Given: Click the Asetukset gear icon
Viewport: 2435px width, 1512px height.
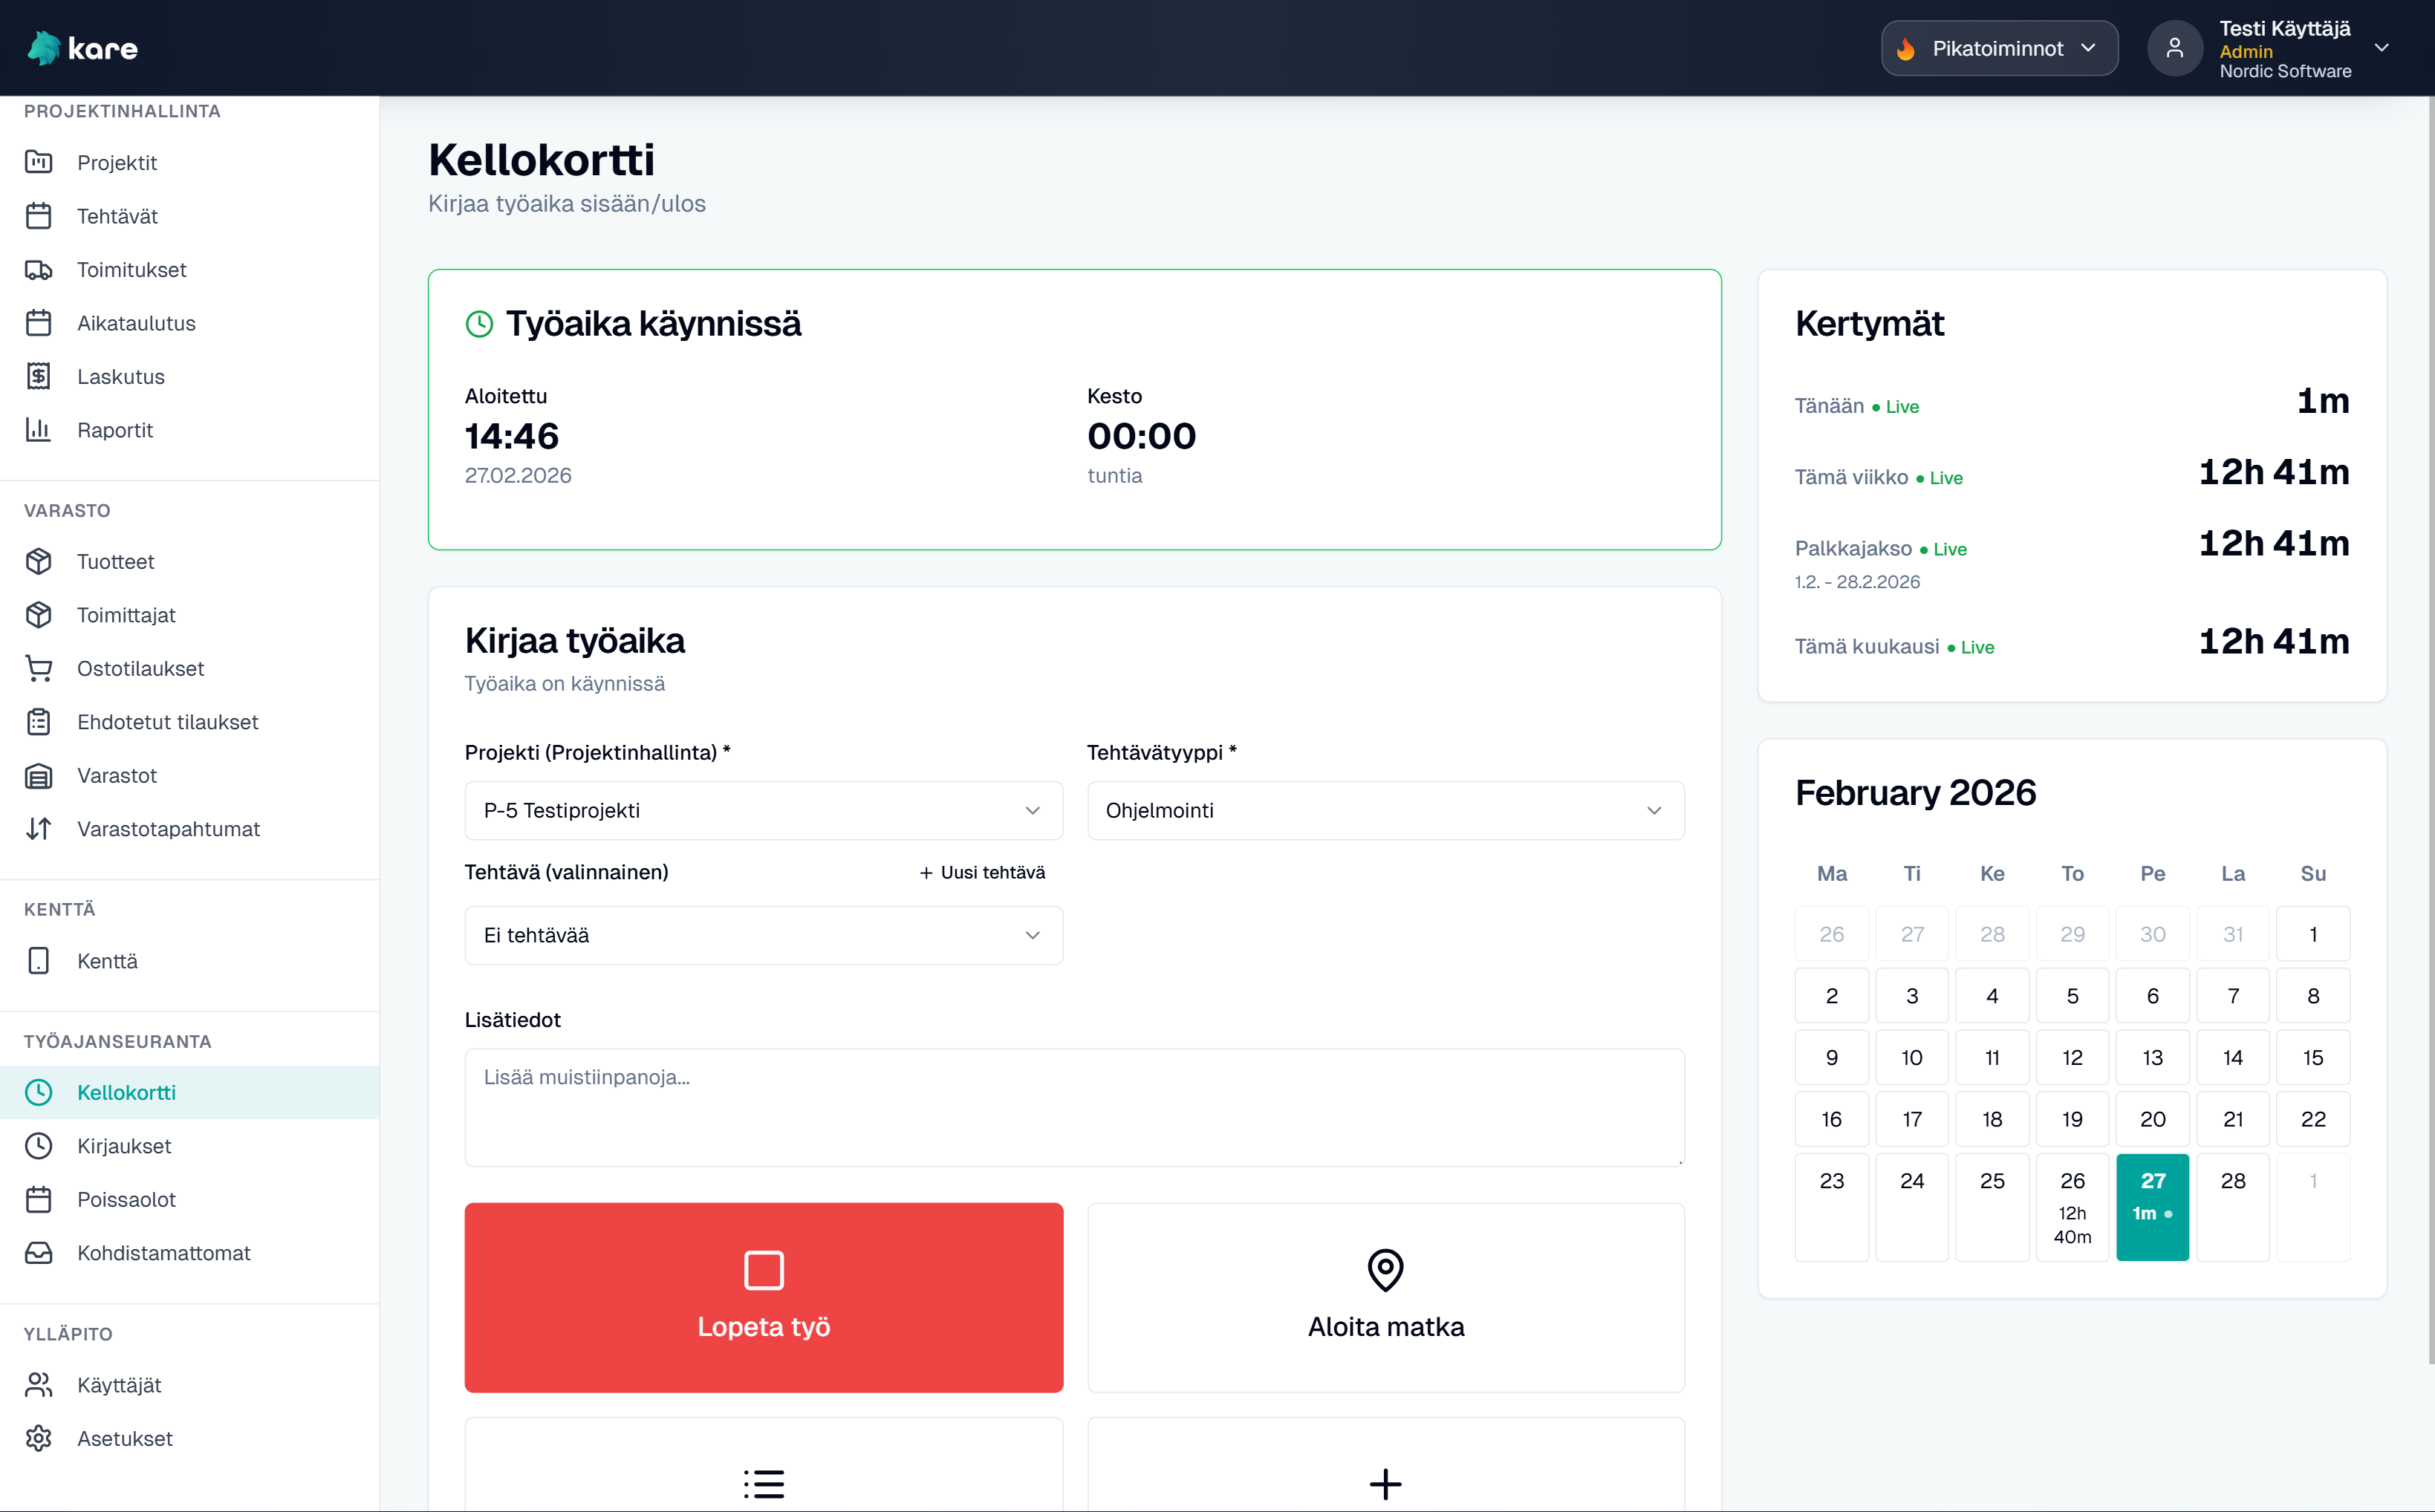Looking at the screenshot, I should [38, 1439].
